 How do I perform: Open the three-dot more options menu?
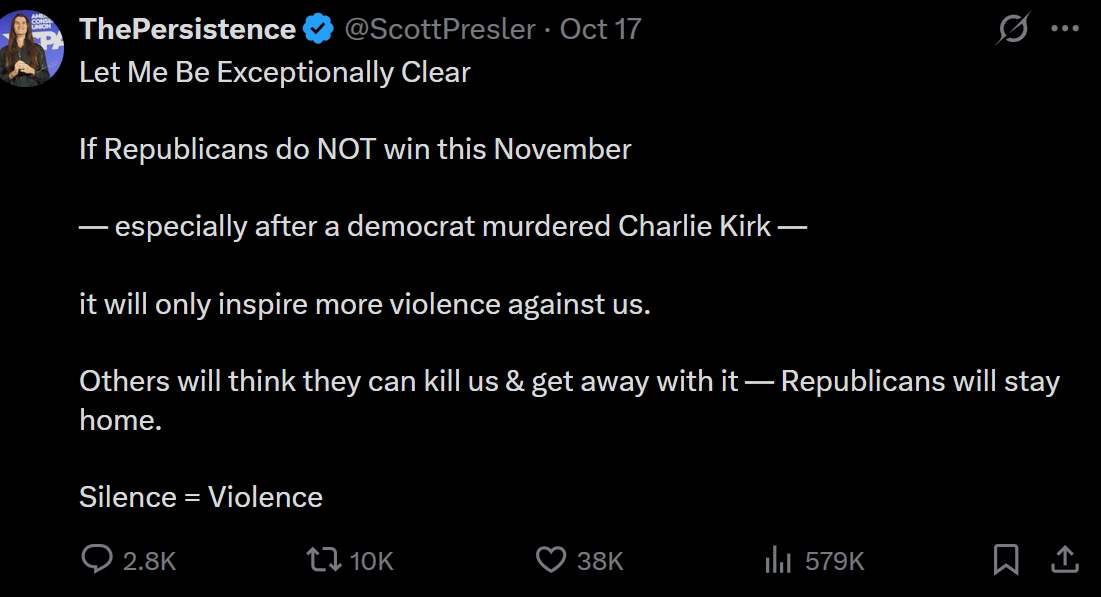[1065, 30]
